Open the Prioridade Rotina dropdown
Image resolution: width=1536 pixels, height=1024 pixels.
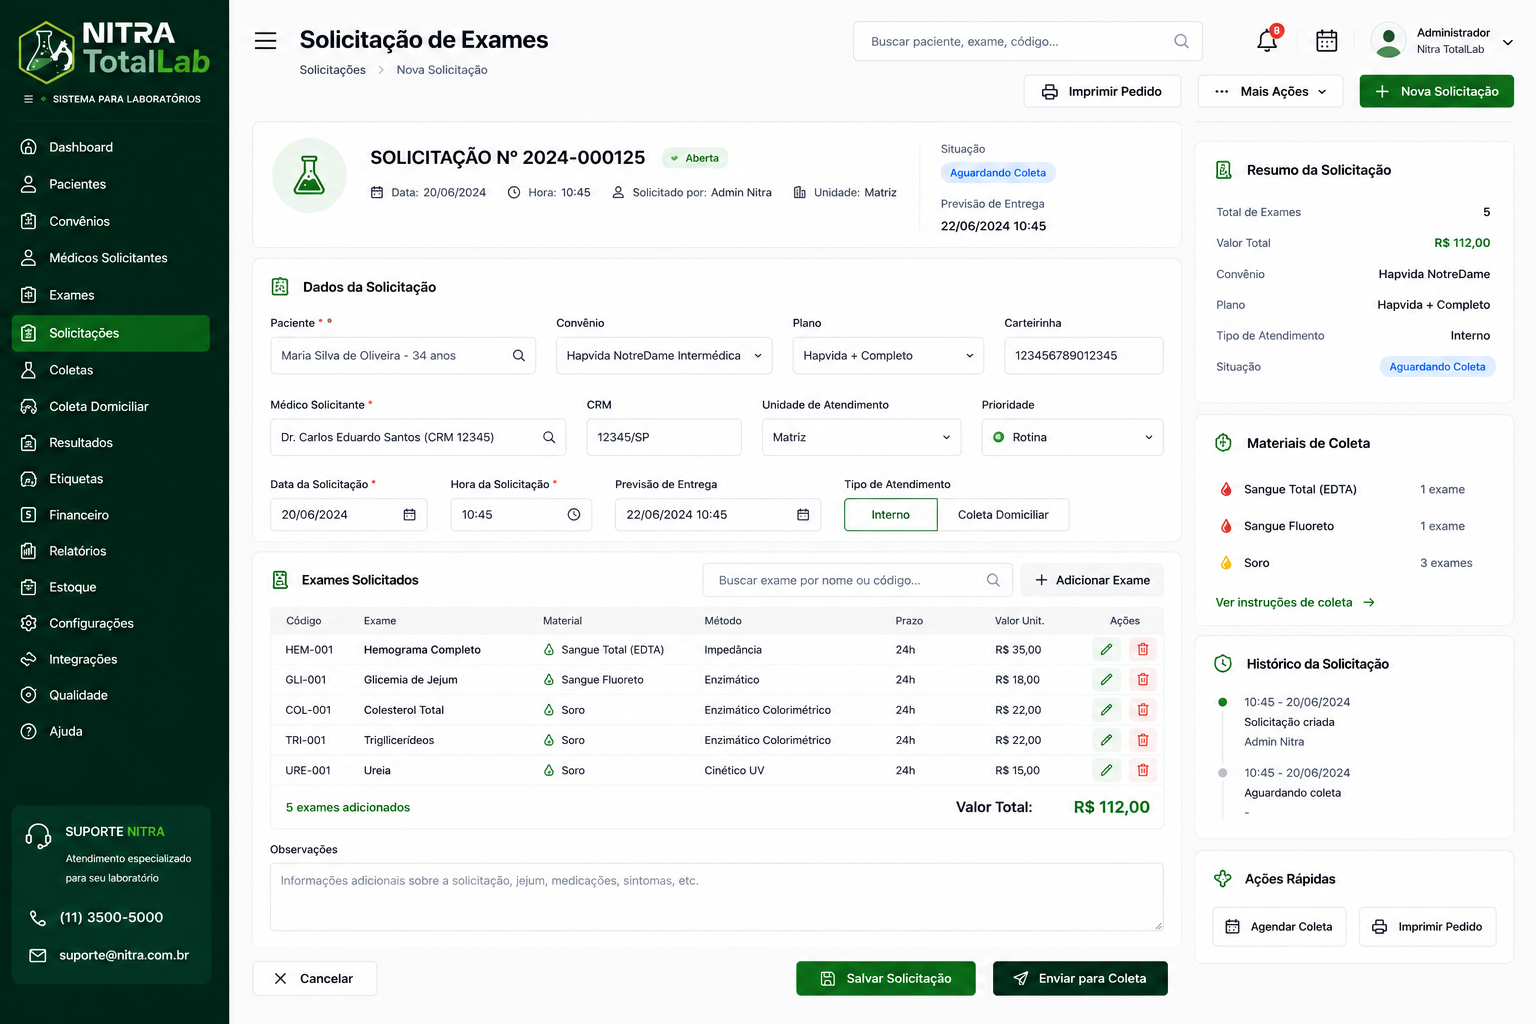(1072, 438)
